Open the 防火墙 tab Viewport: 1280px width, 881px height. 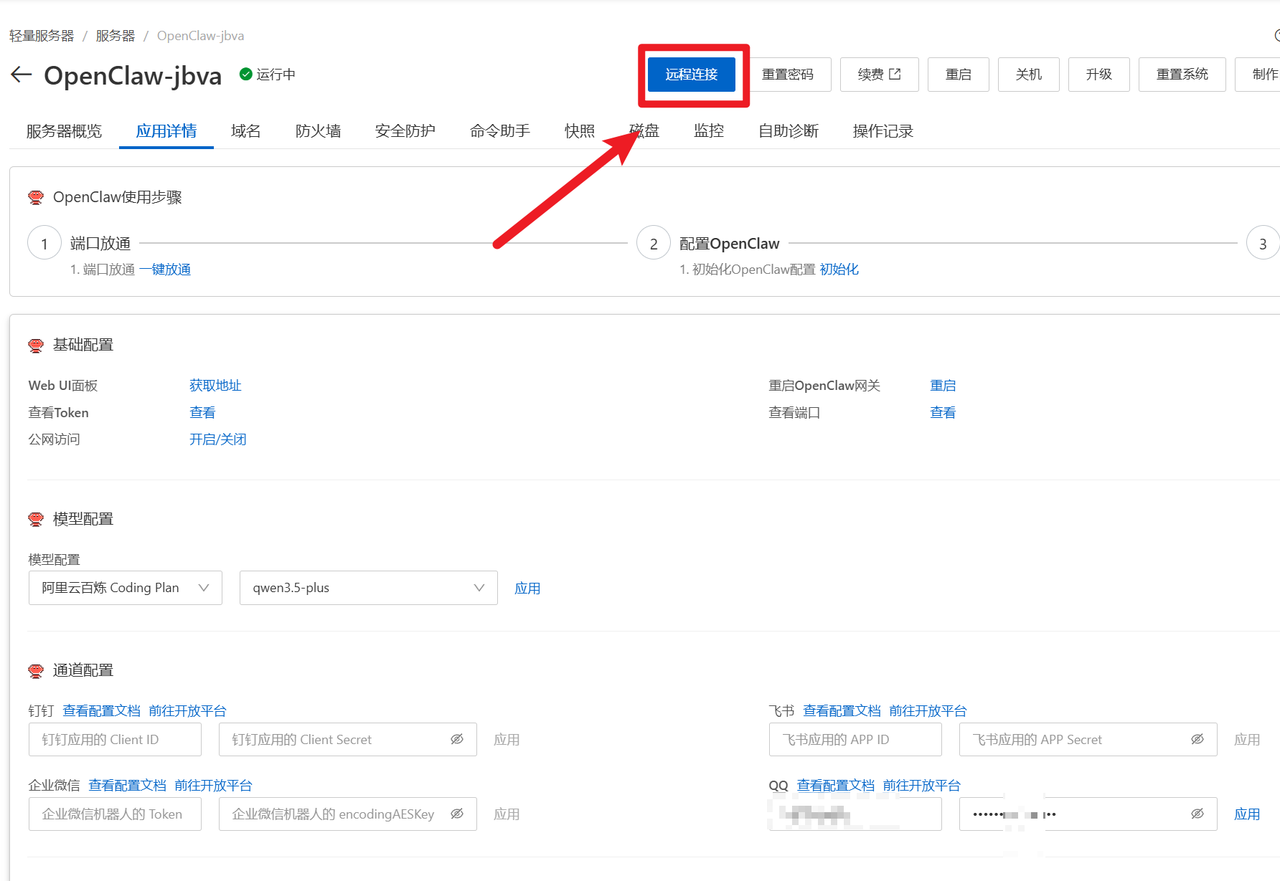tap(318, 131)
